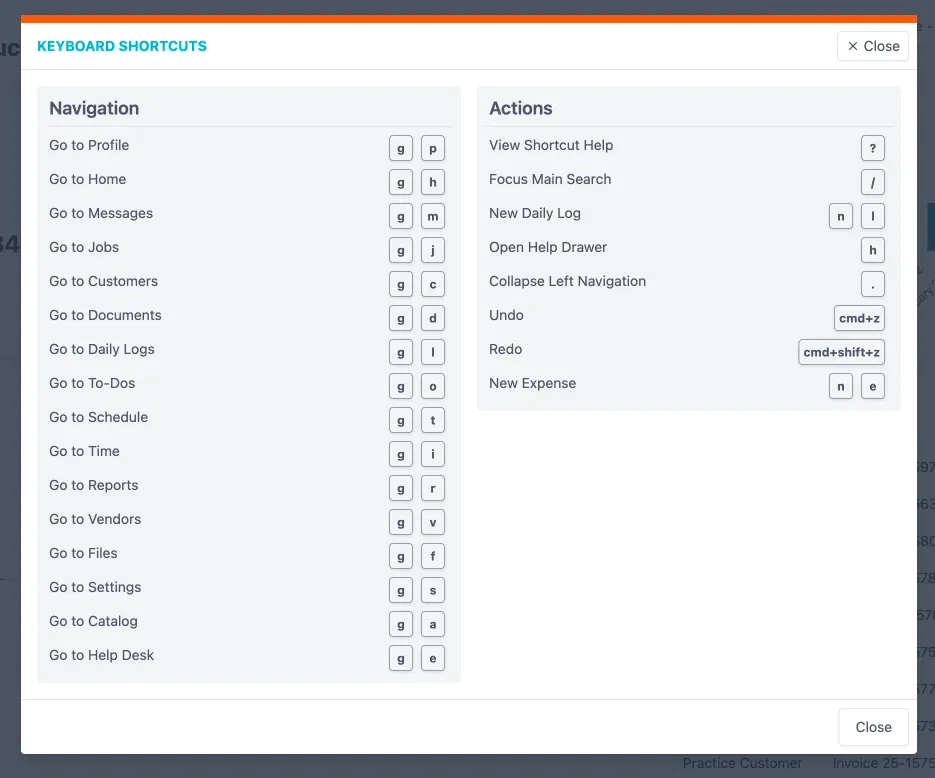Screen dimensions: 935x778
Task: Click the × icon in the top Close control
Action: (855, 45)
